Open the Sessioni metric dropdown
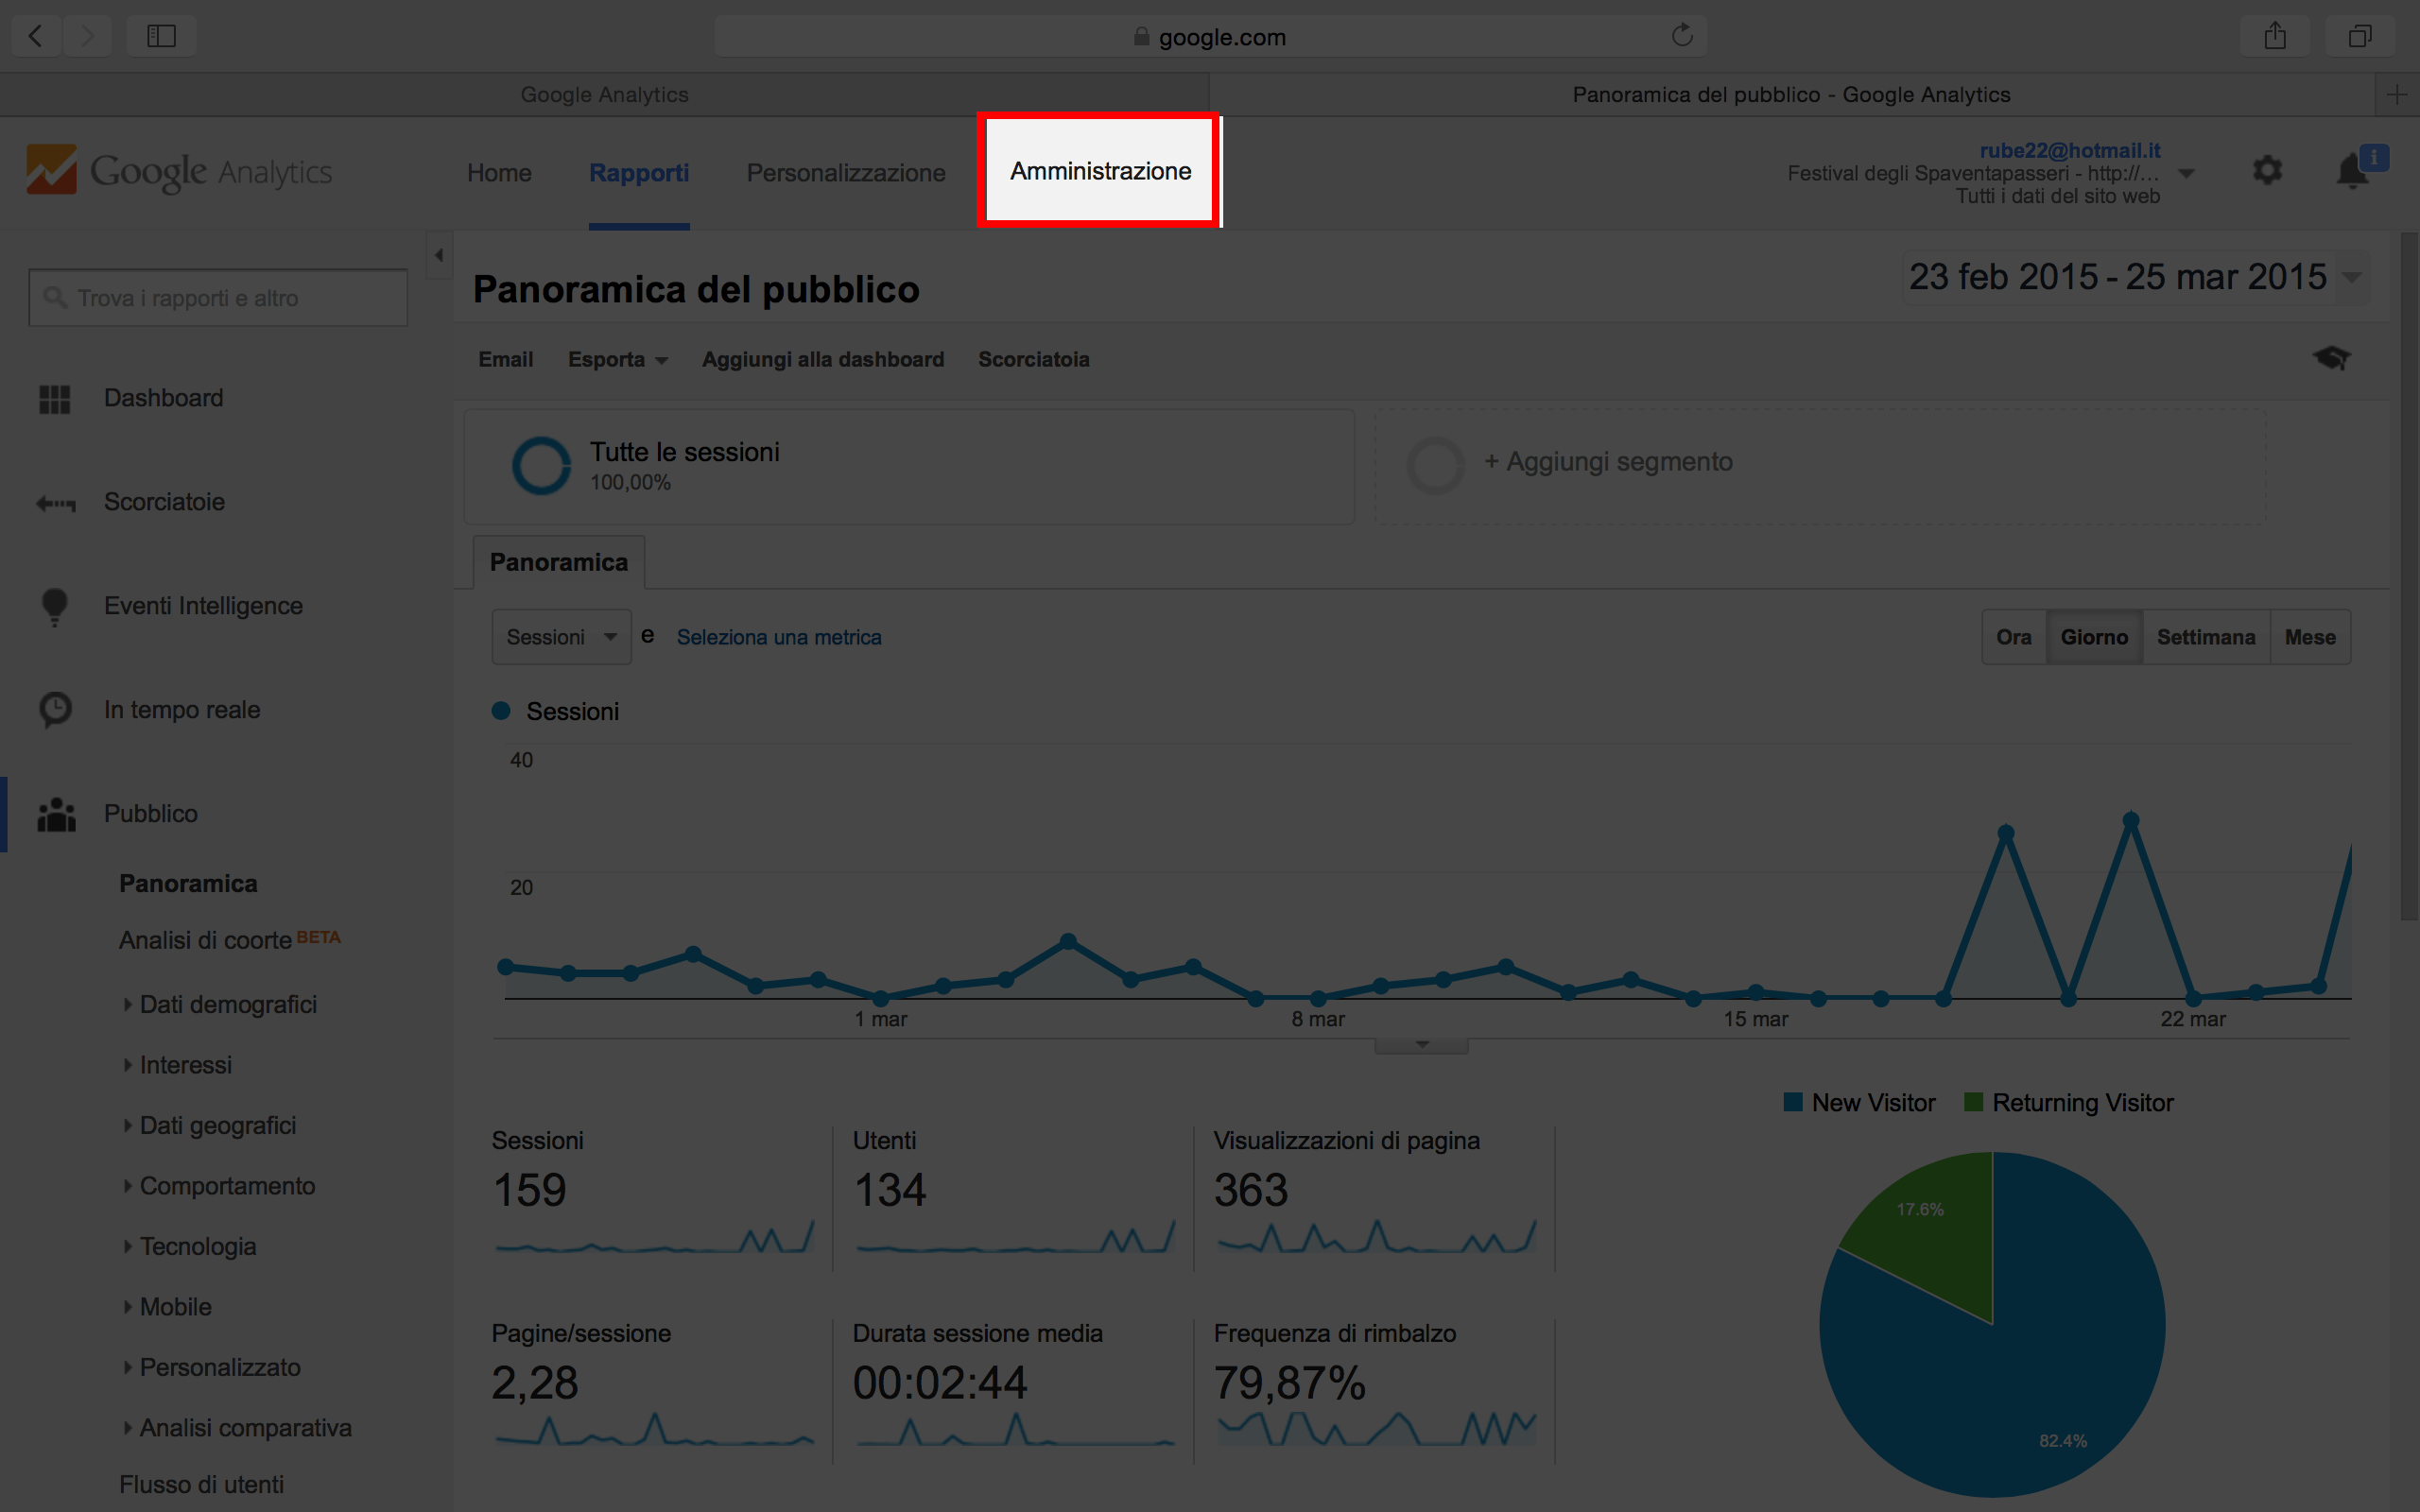Viewport: 2420px width, 1512px height. pyautogui.click(x=561, y=637)
